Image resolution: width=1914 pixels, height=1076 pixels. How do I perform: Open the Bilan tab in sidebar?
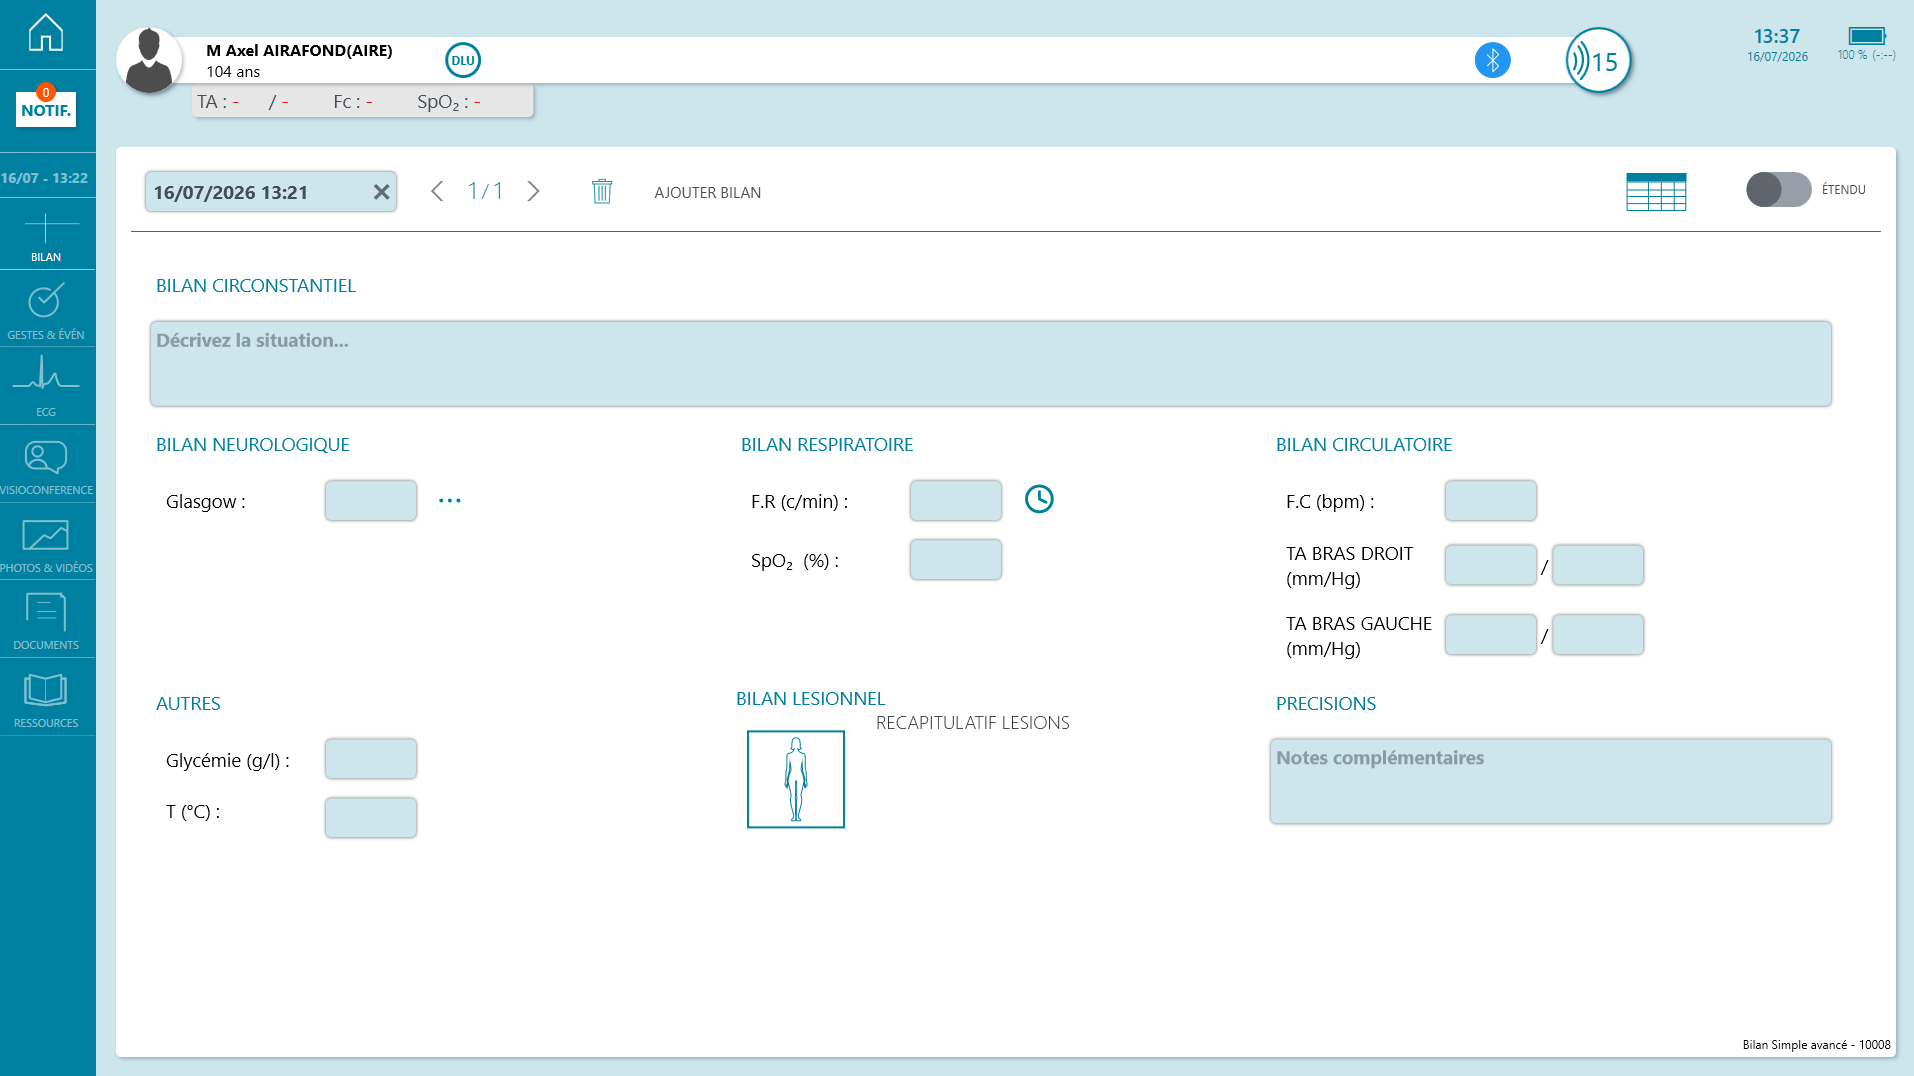coord(46,237)
